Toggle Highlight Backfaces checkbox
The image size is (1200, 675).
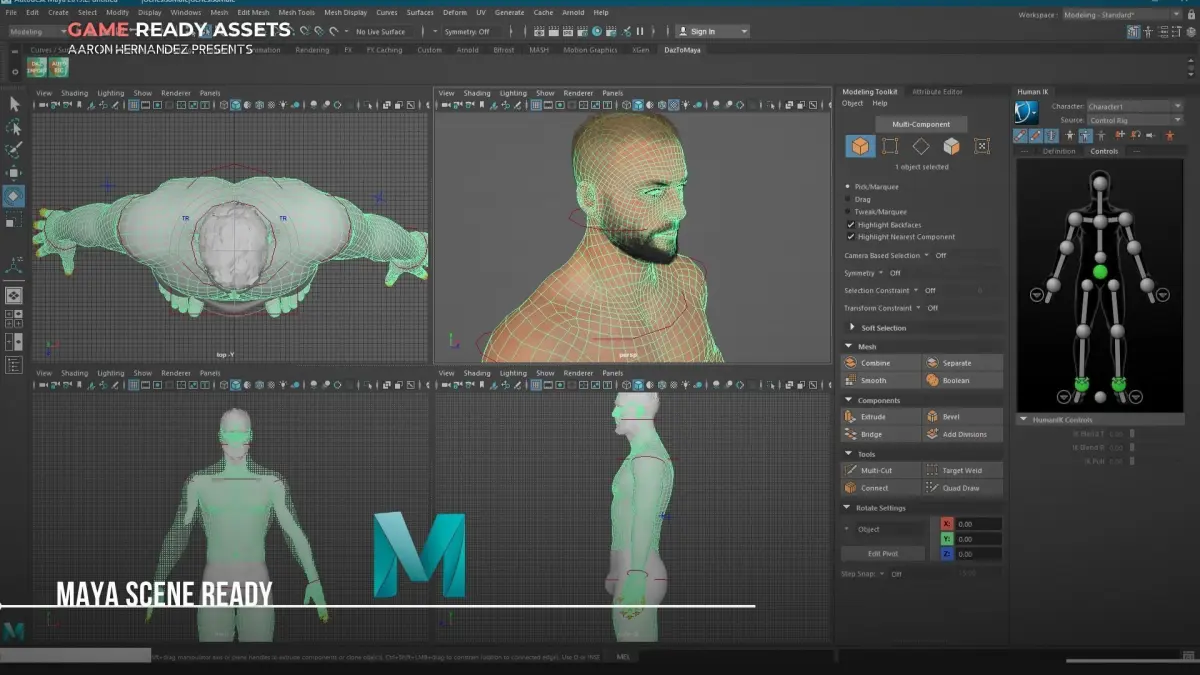(851, 225)
